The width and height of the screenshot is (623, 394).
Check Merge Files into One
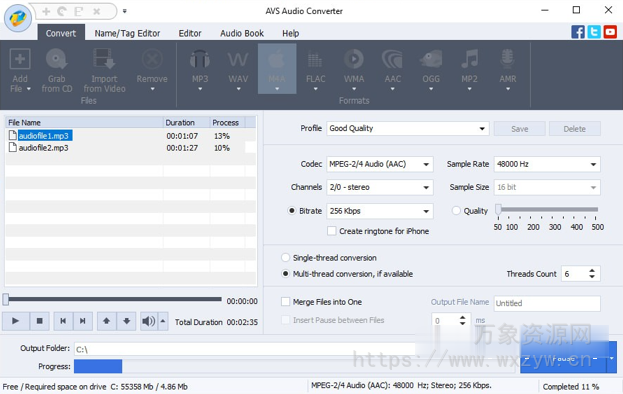coord(285,302)
